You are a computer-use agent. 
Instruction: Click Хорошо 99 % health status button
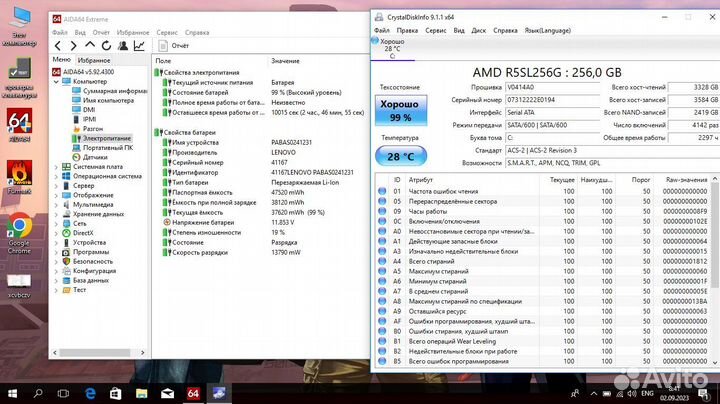[401, 110]
